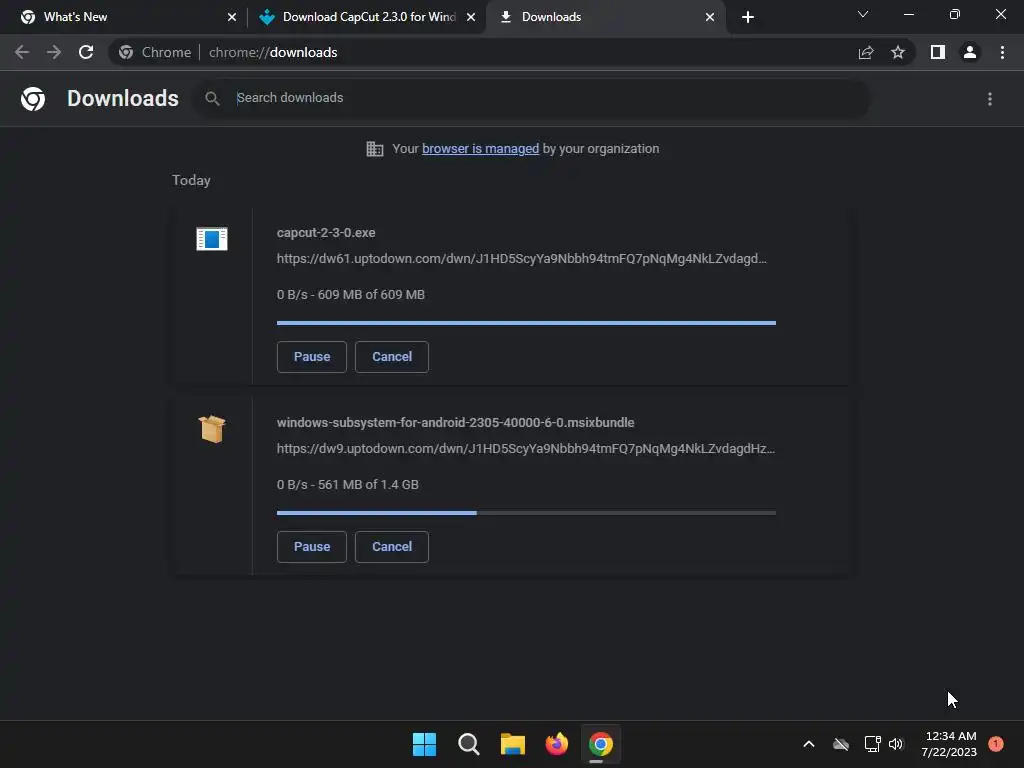Open the Chrome side panel
This screenshot has height=768, width=1024.
[938, 52]
